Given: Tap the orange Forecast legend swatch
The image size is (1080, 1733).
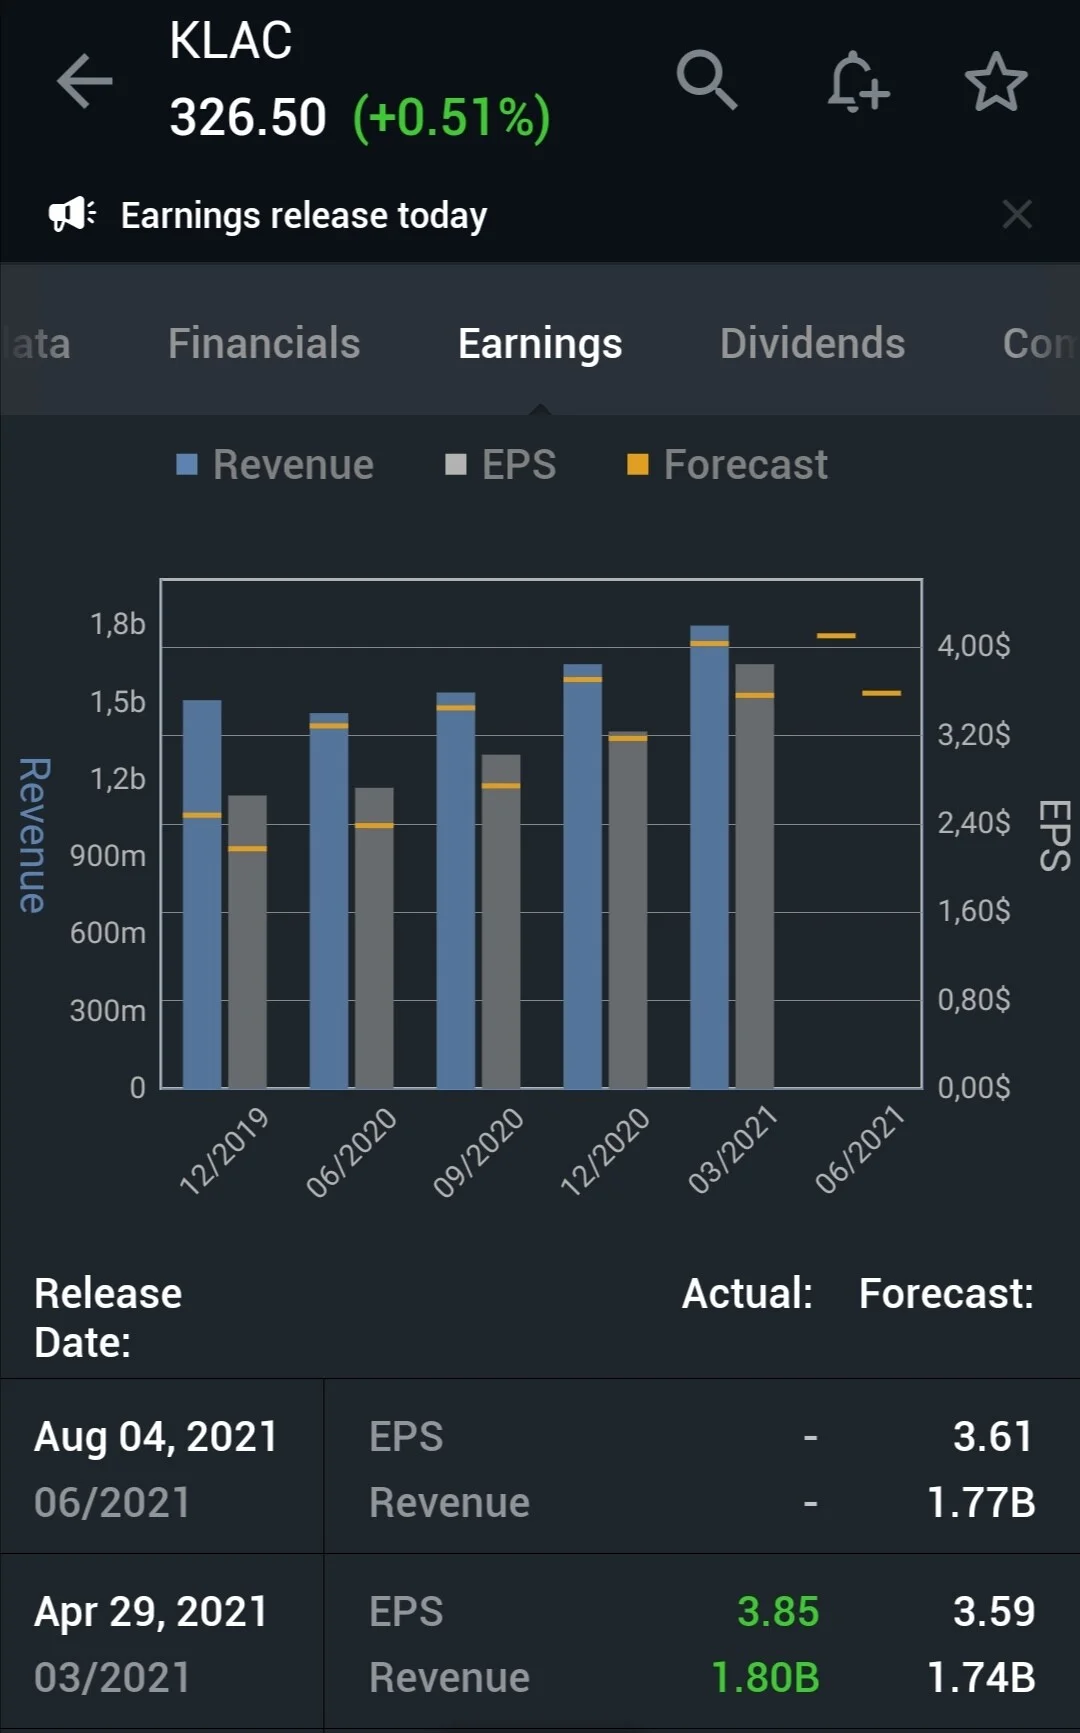Looking at the screenshot, I should [x=638, y=464].
